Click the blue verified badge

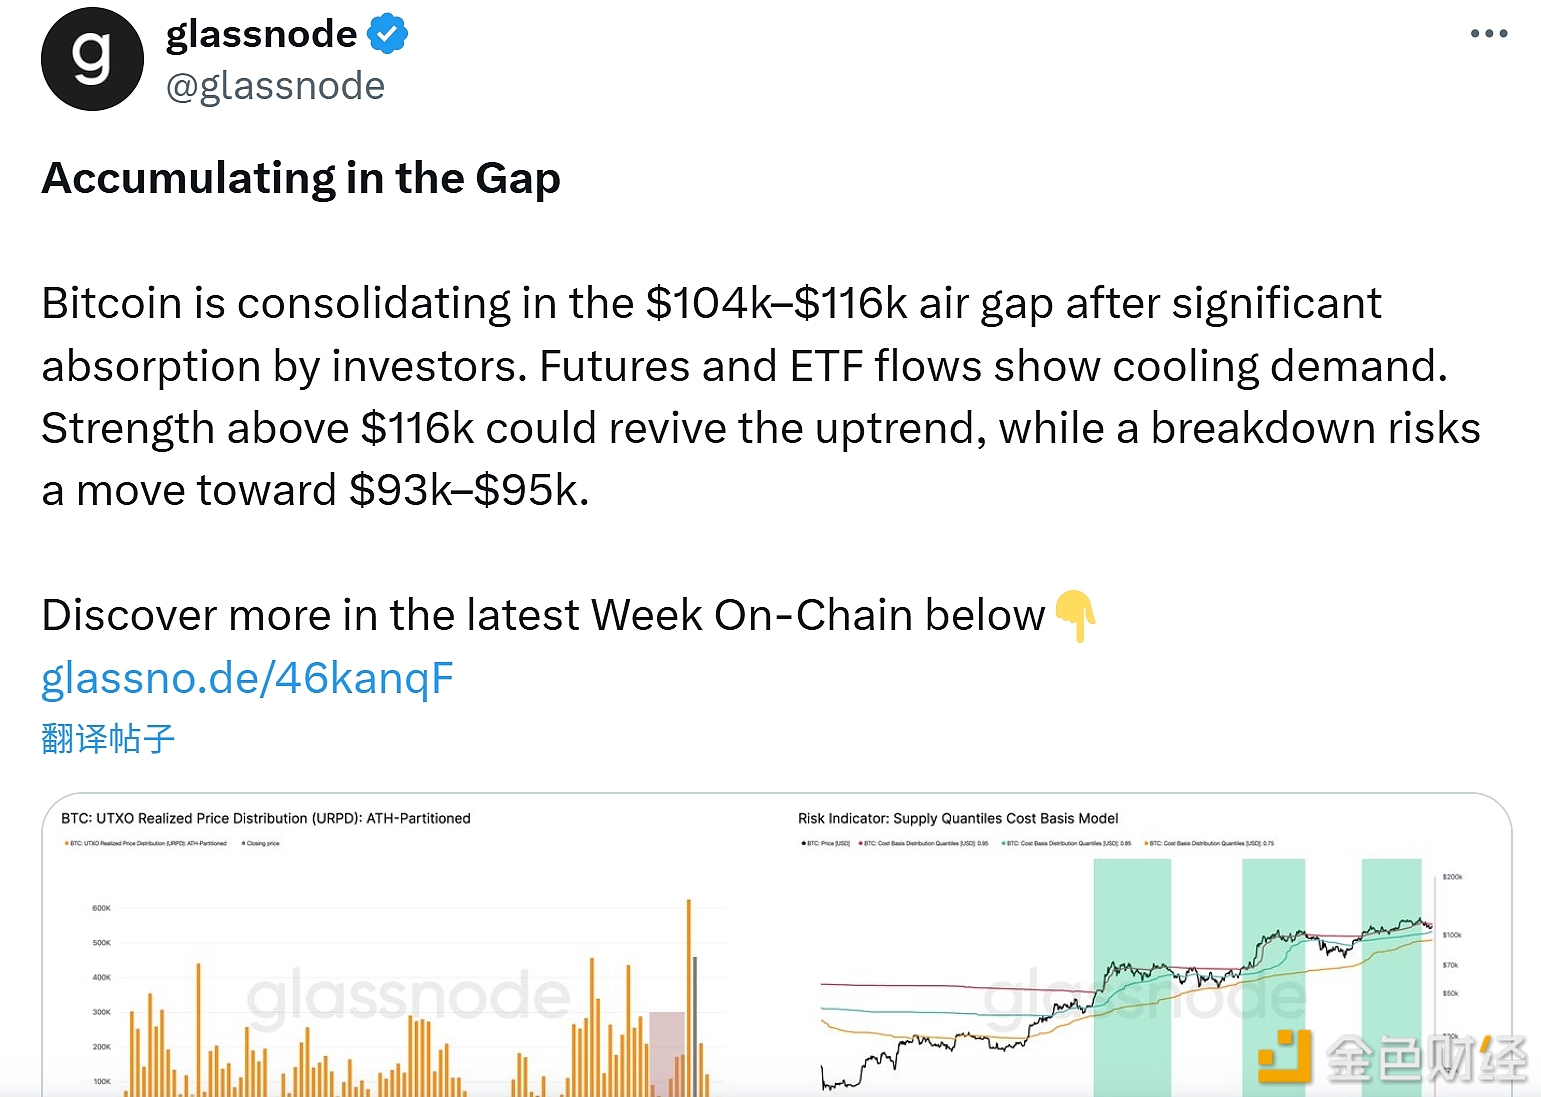click(387, 34)
